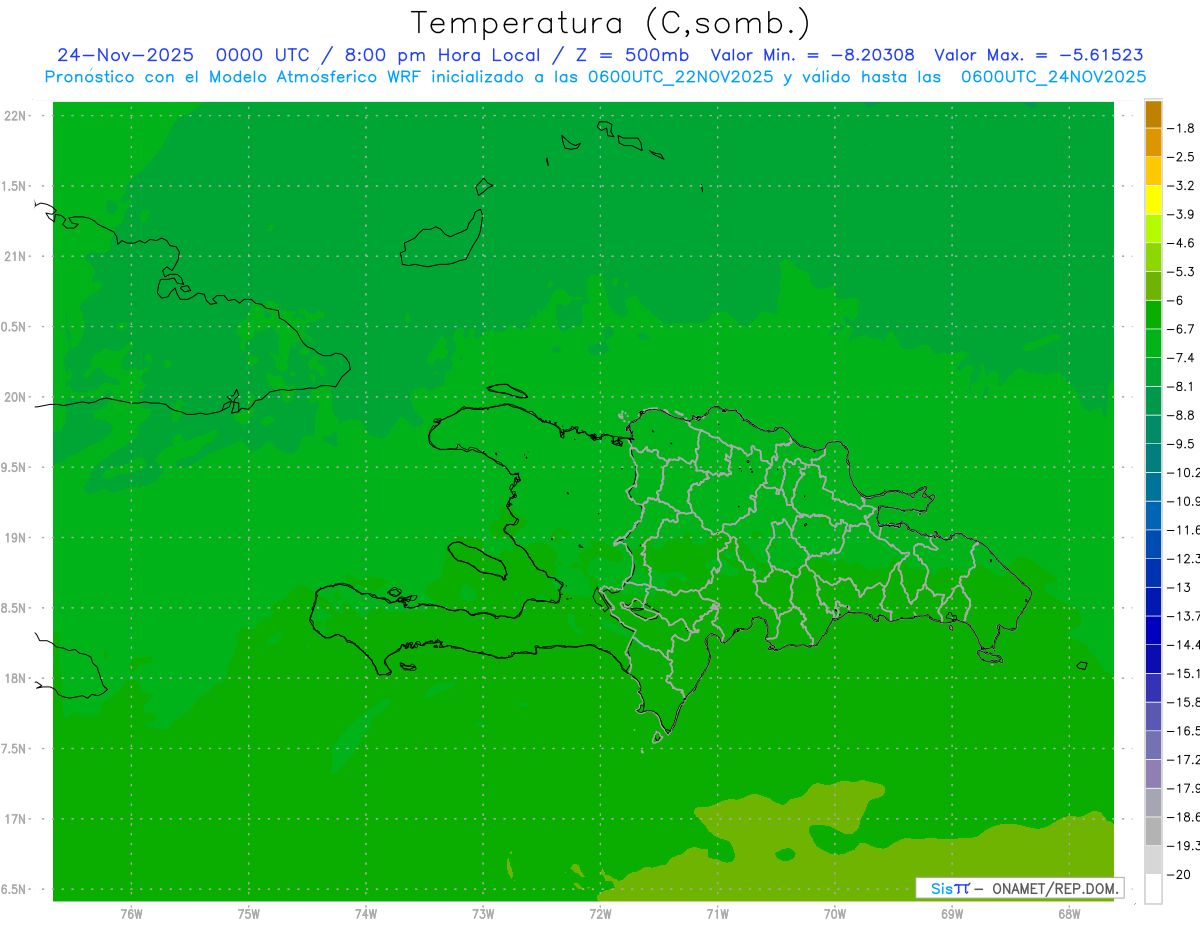Image resolution: width=1200 pixels, height=927 pixels.
Task: Click the "74W" longitude label
Action: 366,913
